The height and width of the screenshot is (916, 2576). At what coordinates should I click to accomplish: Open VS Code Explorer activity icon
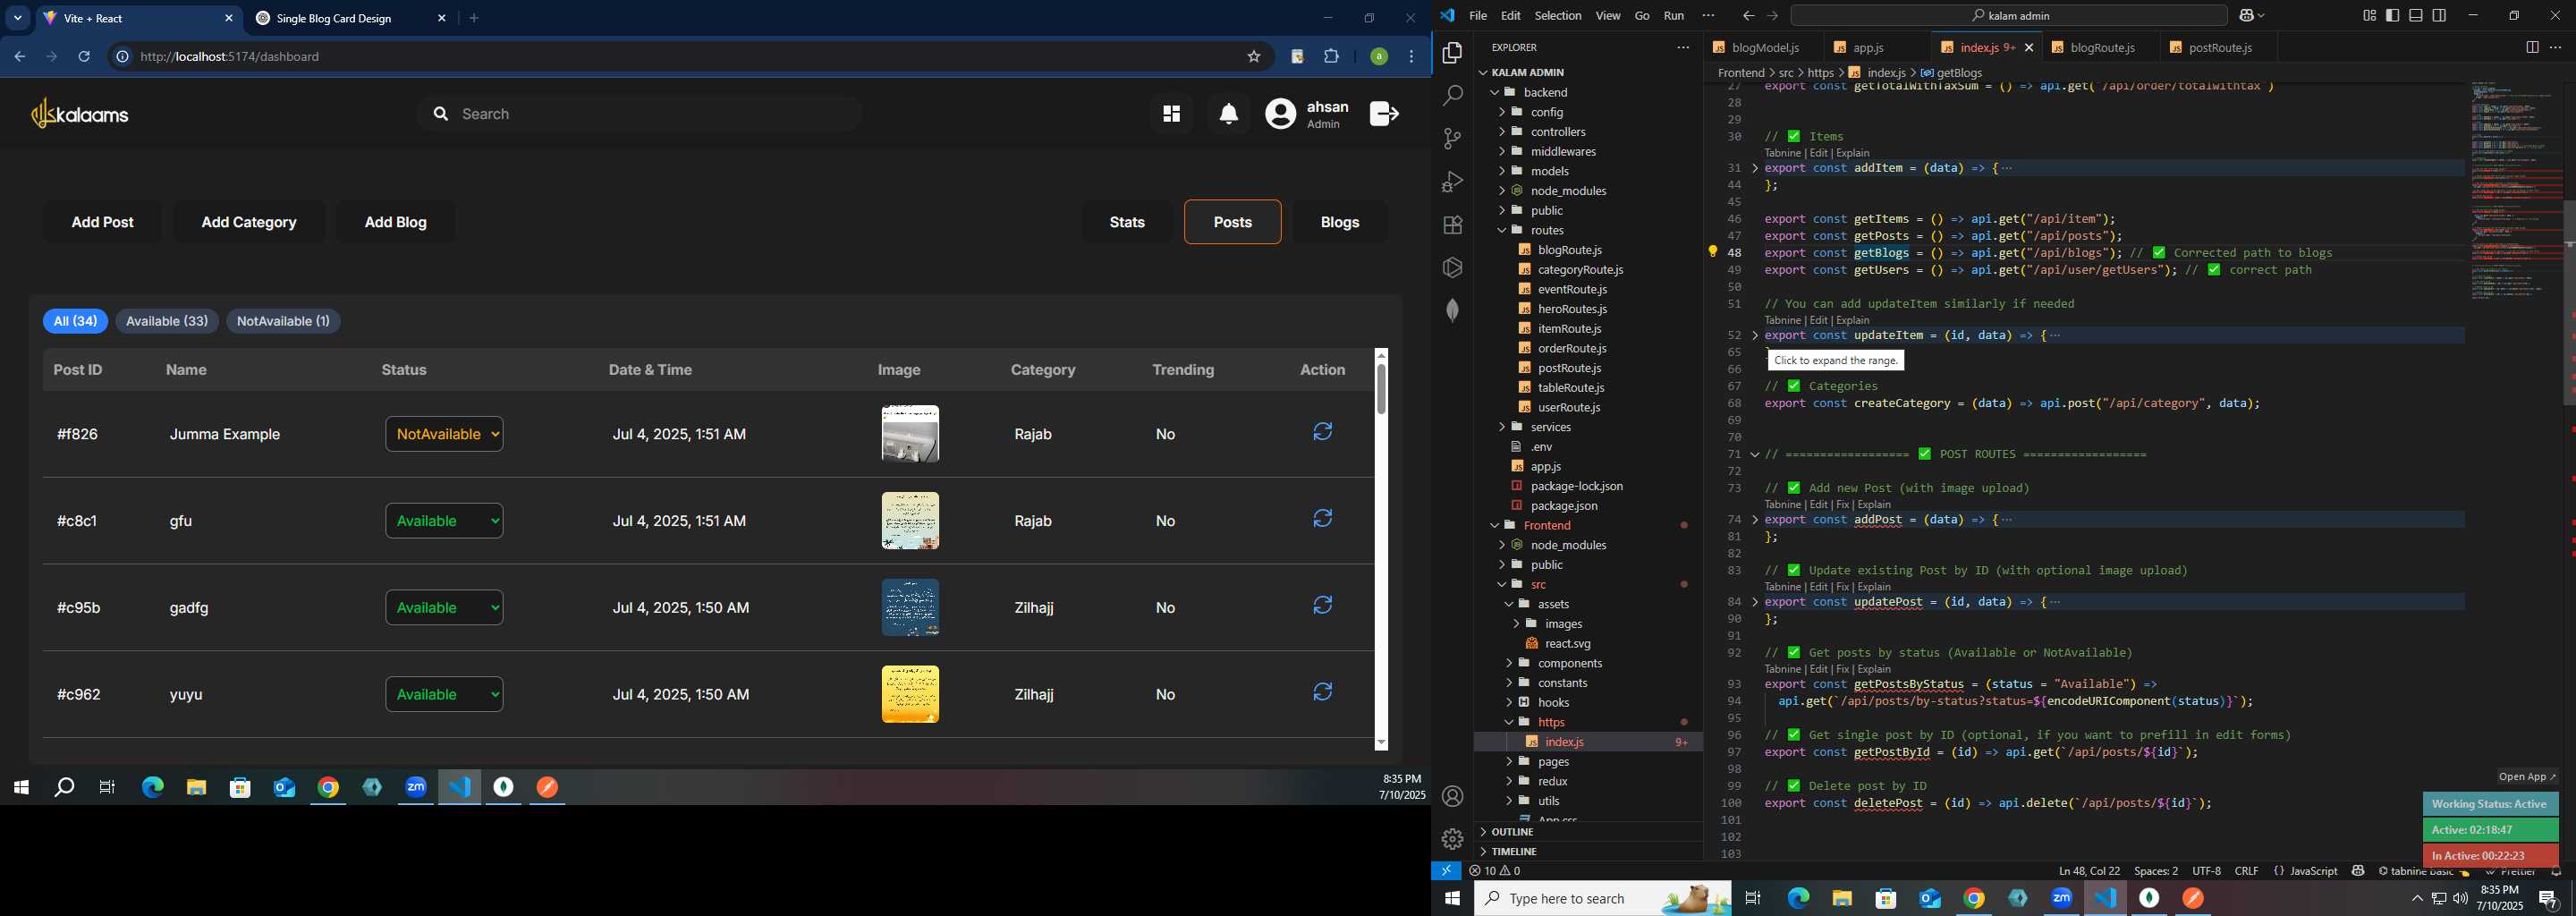(1452, 53)
